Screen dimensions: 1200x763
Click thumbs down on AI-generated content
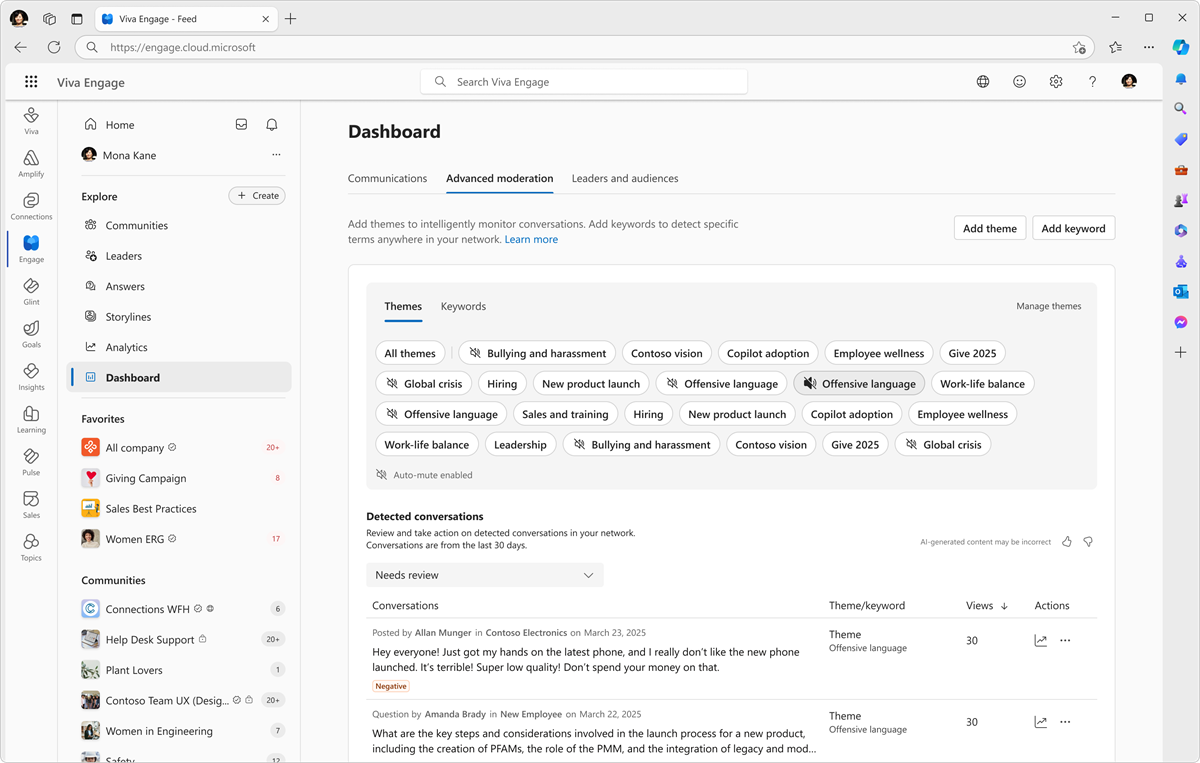tap(1088, 542)
